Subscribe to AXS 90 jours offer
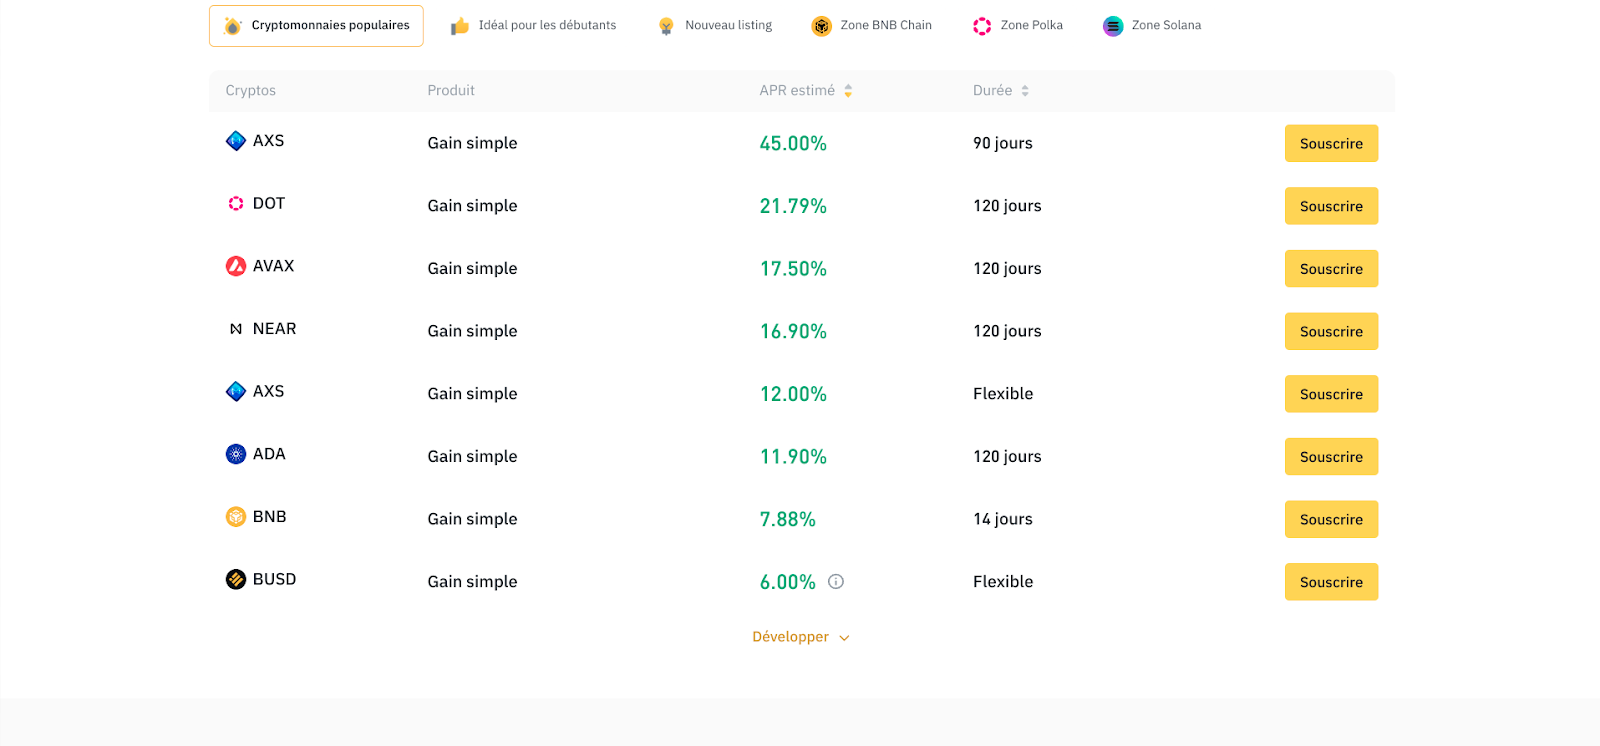The image size is (1600, 746). (1331, 143)
